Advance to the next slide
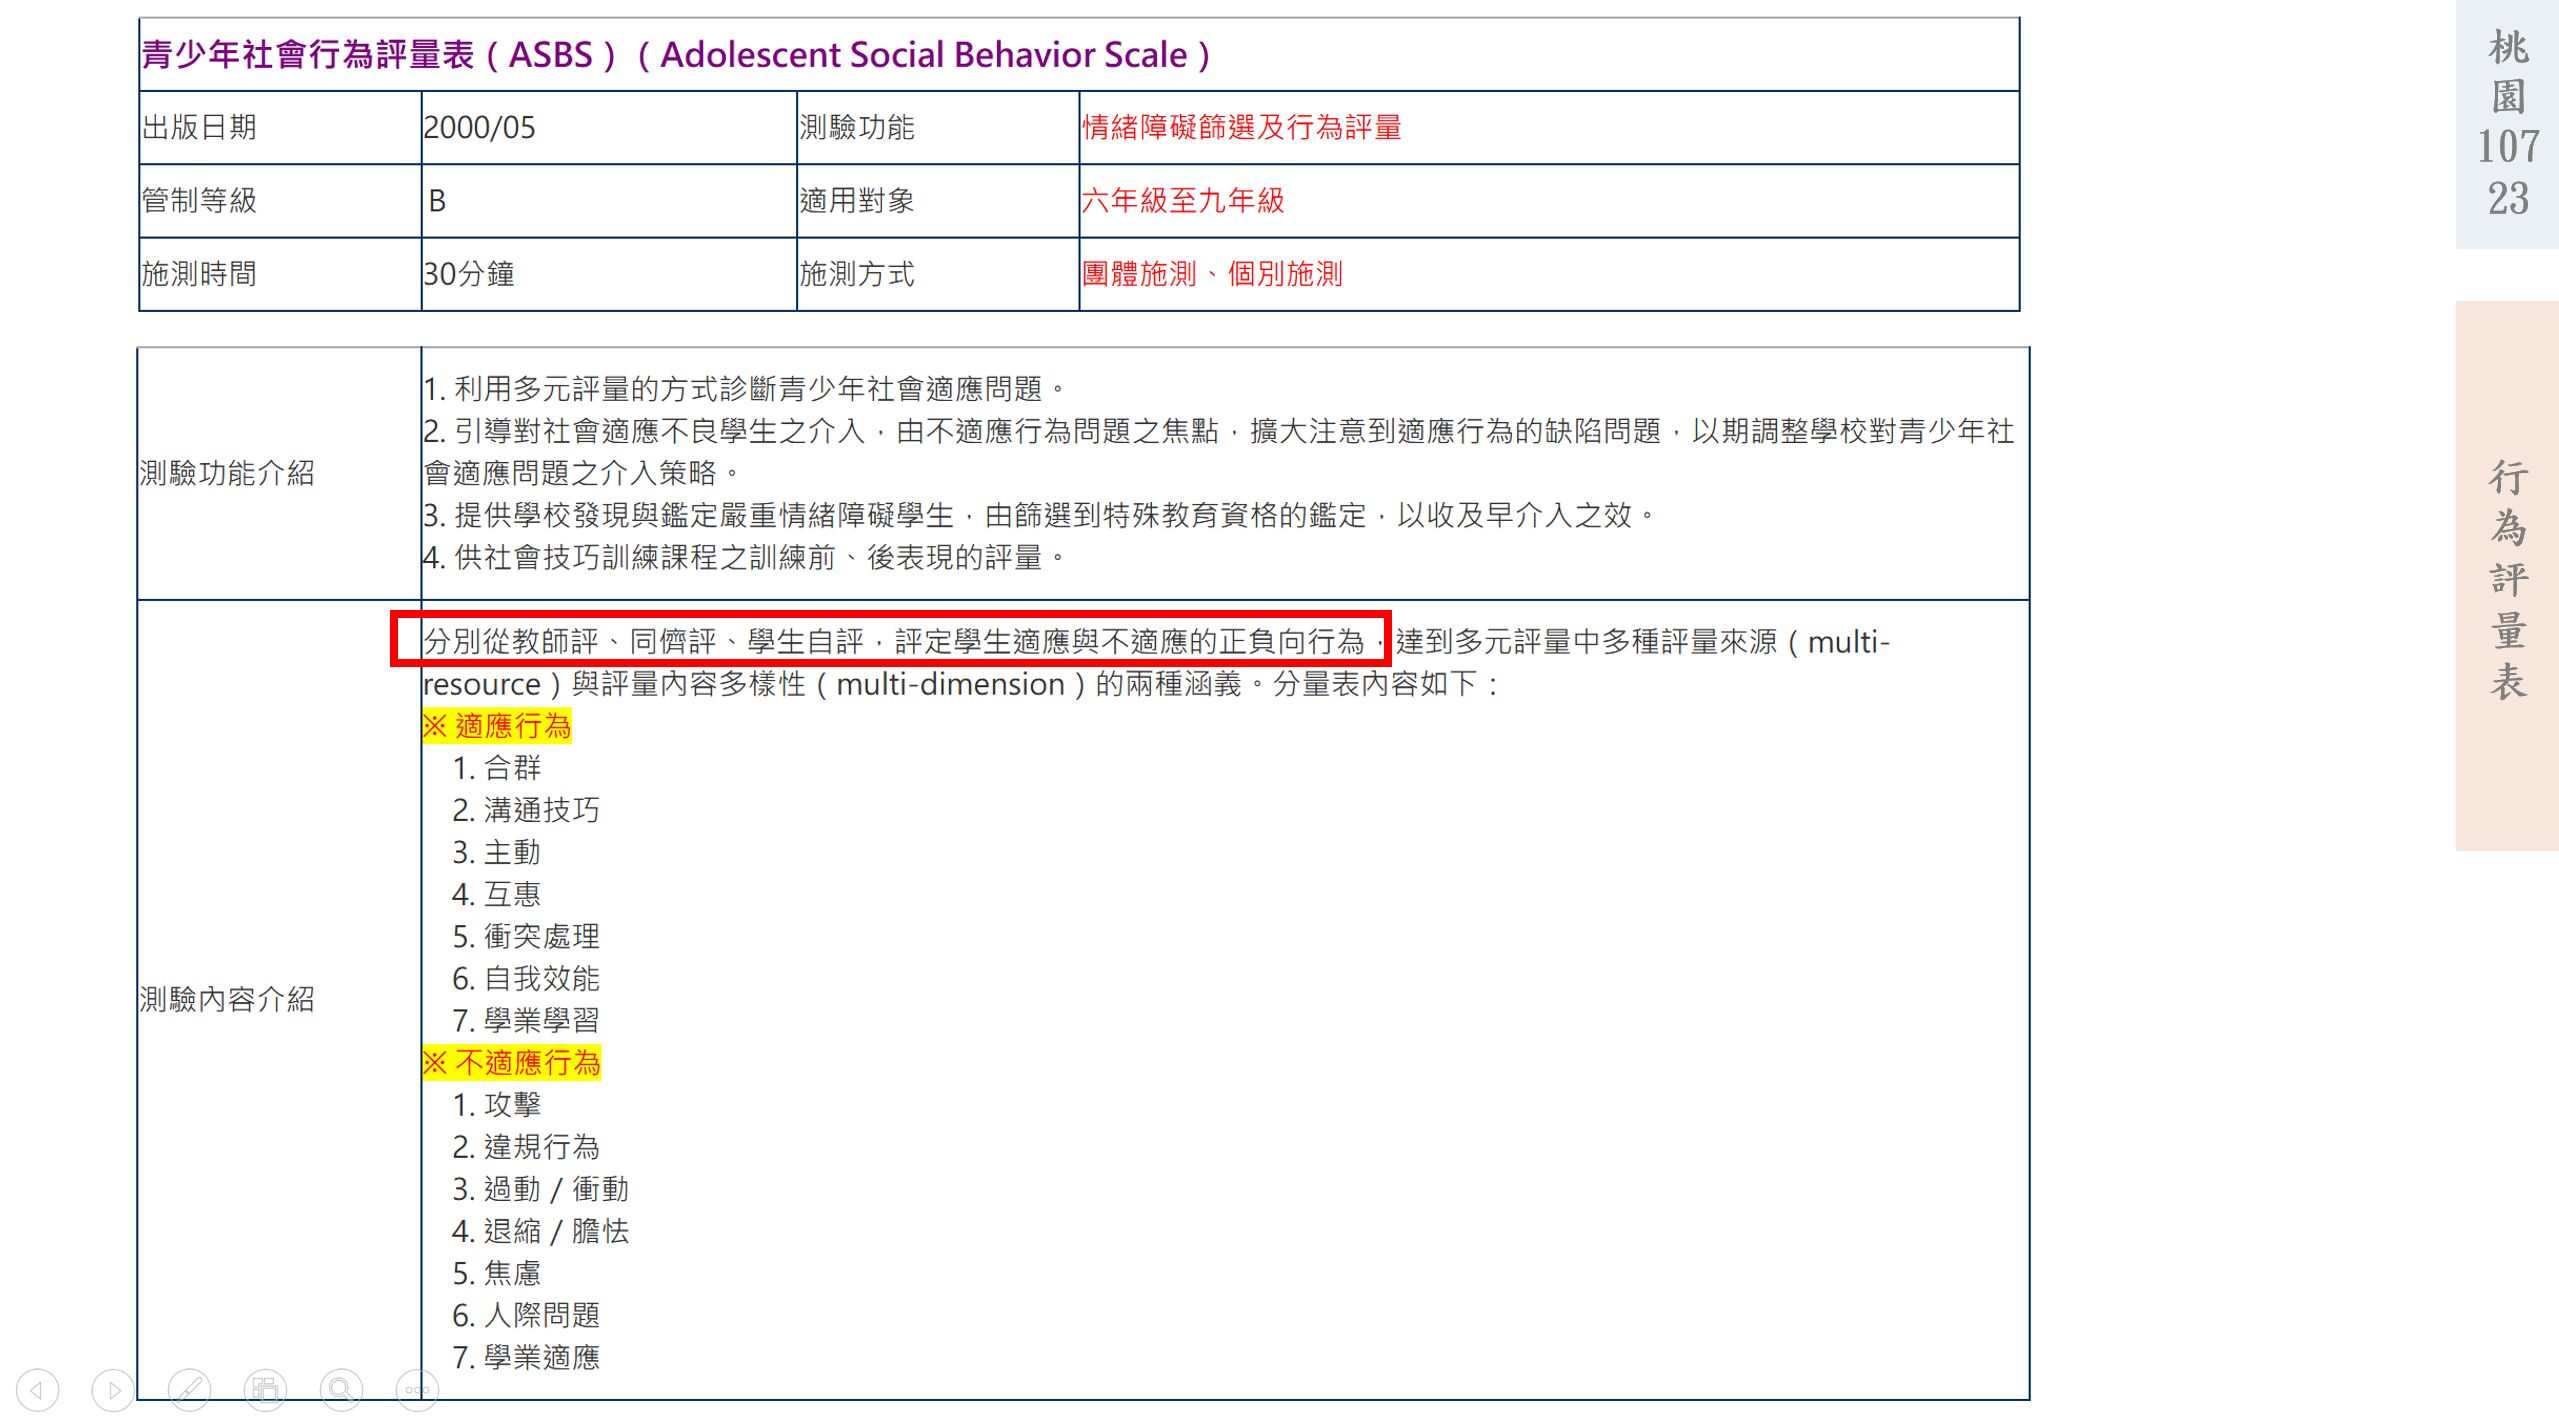This screenshot has width=2559, height=1421. pyautogui.click(x=113, y=1389)
